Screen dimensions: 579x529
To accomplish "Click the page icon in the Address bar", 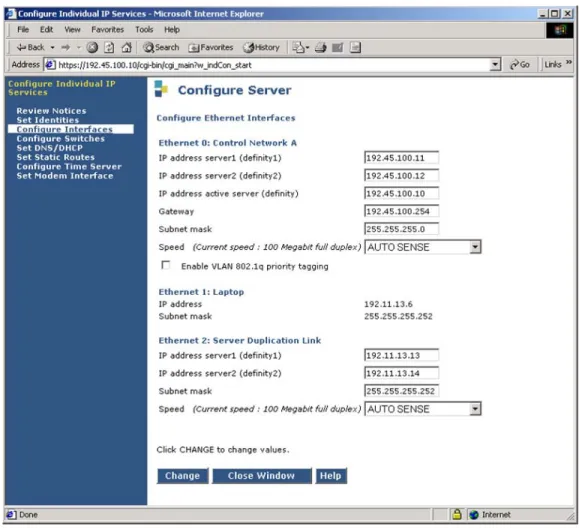I will 50,65.
